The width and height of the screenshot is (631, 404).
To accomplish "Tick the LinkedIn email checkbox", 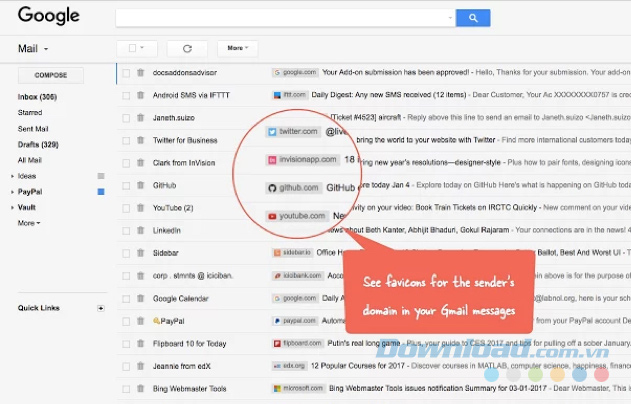I will point(126,231).
